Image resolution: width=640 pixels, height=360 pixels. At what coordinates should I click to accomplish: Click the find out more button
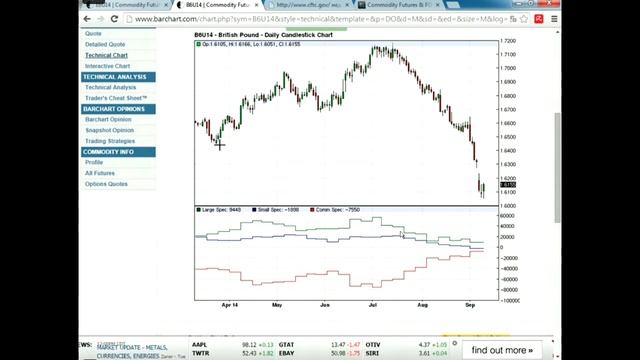coord(502,350)
